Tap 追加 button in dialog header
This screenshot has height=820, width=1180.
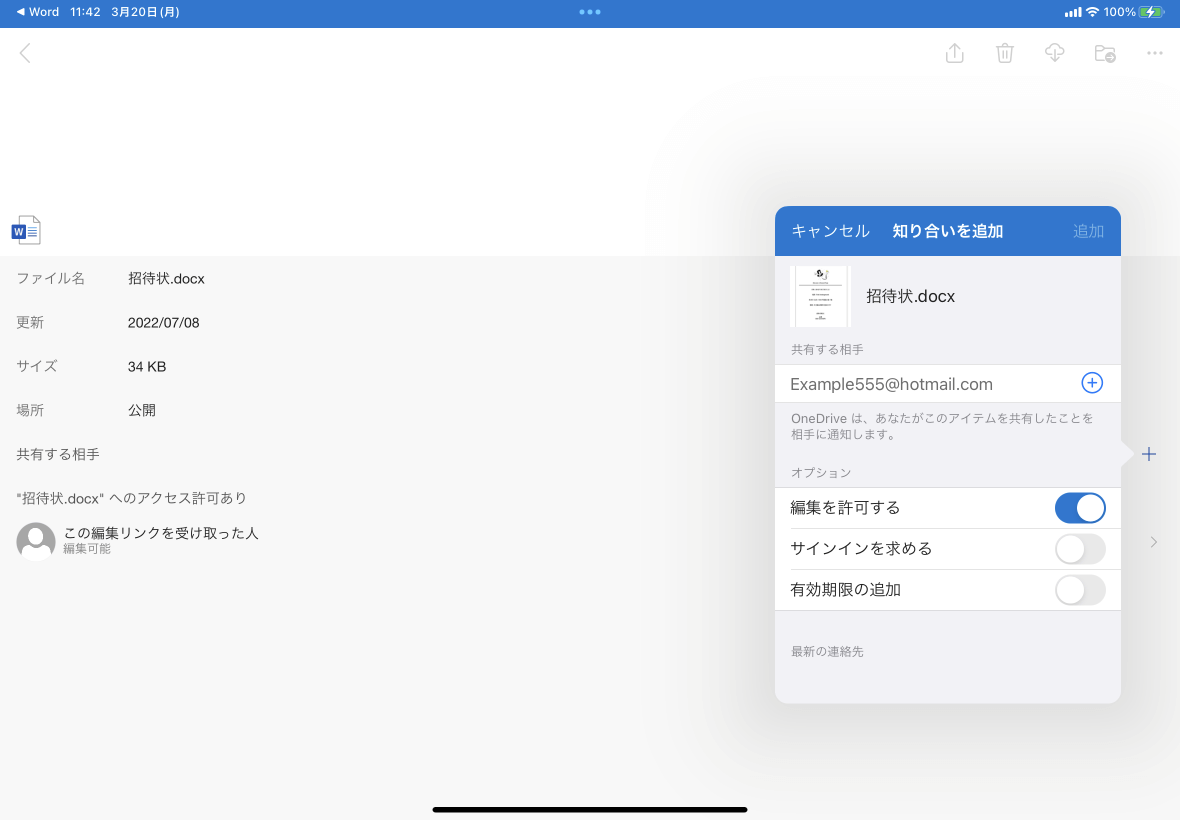[1088, 231]
